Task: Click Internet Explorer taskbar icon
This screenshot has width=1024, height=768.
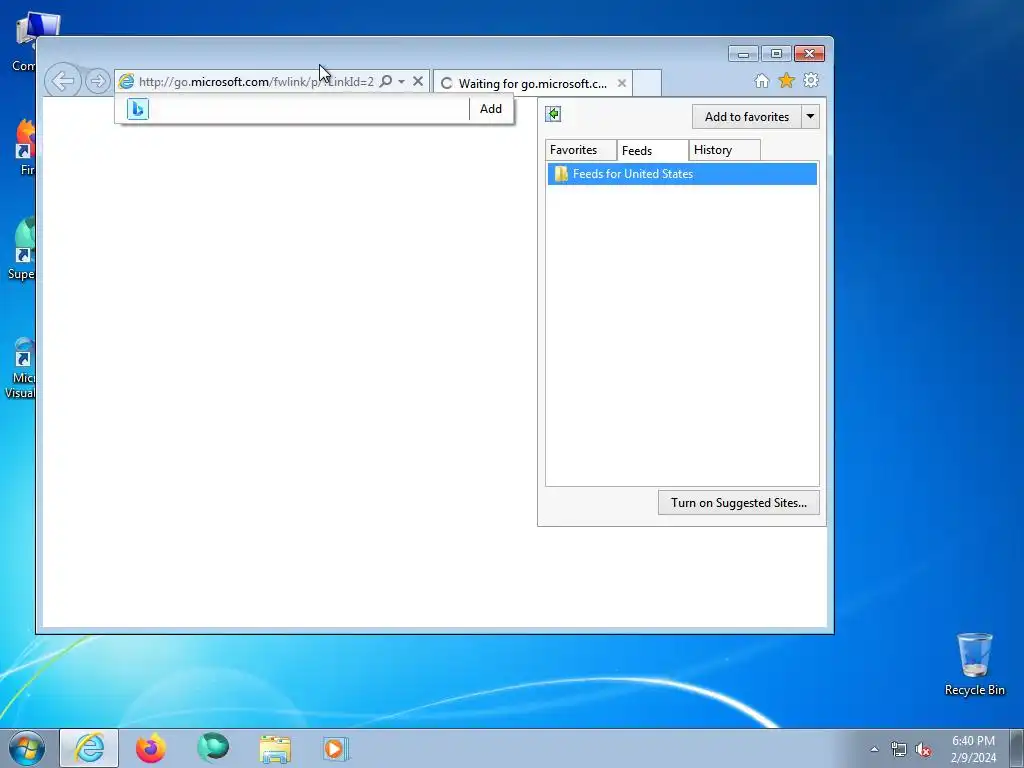Action: pos(89,748)
